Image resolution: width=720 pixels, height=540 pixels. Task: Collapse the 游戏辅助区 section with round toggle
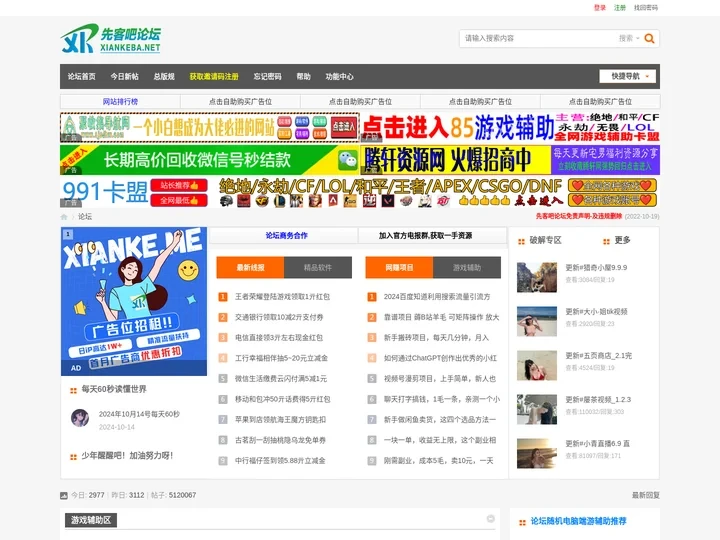(x=490, y=519)
